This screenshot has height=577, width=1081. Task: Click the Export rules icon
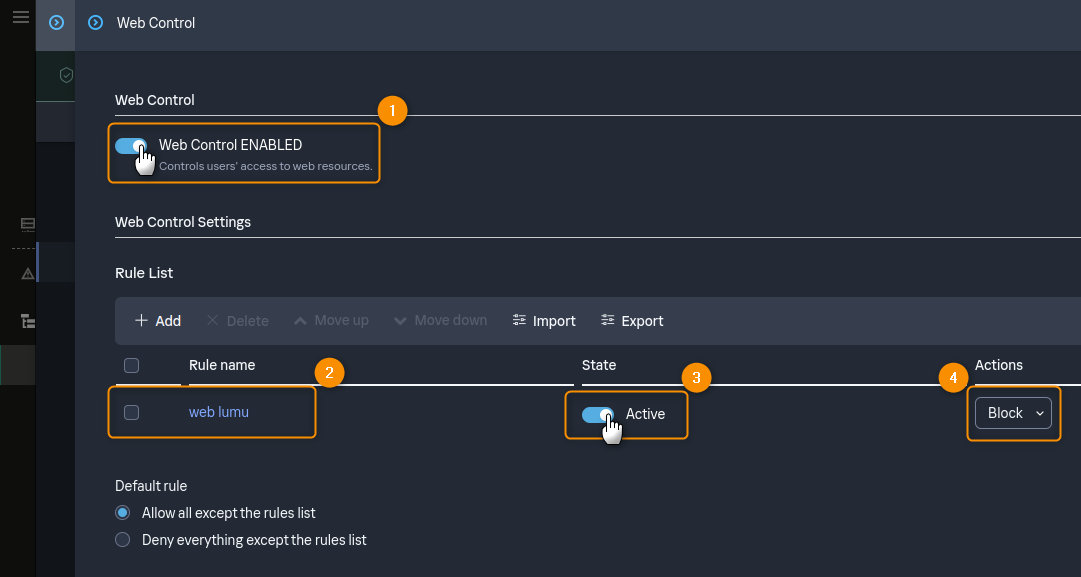coord(607,320)
